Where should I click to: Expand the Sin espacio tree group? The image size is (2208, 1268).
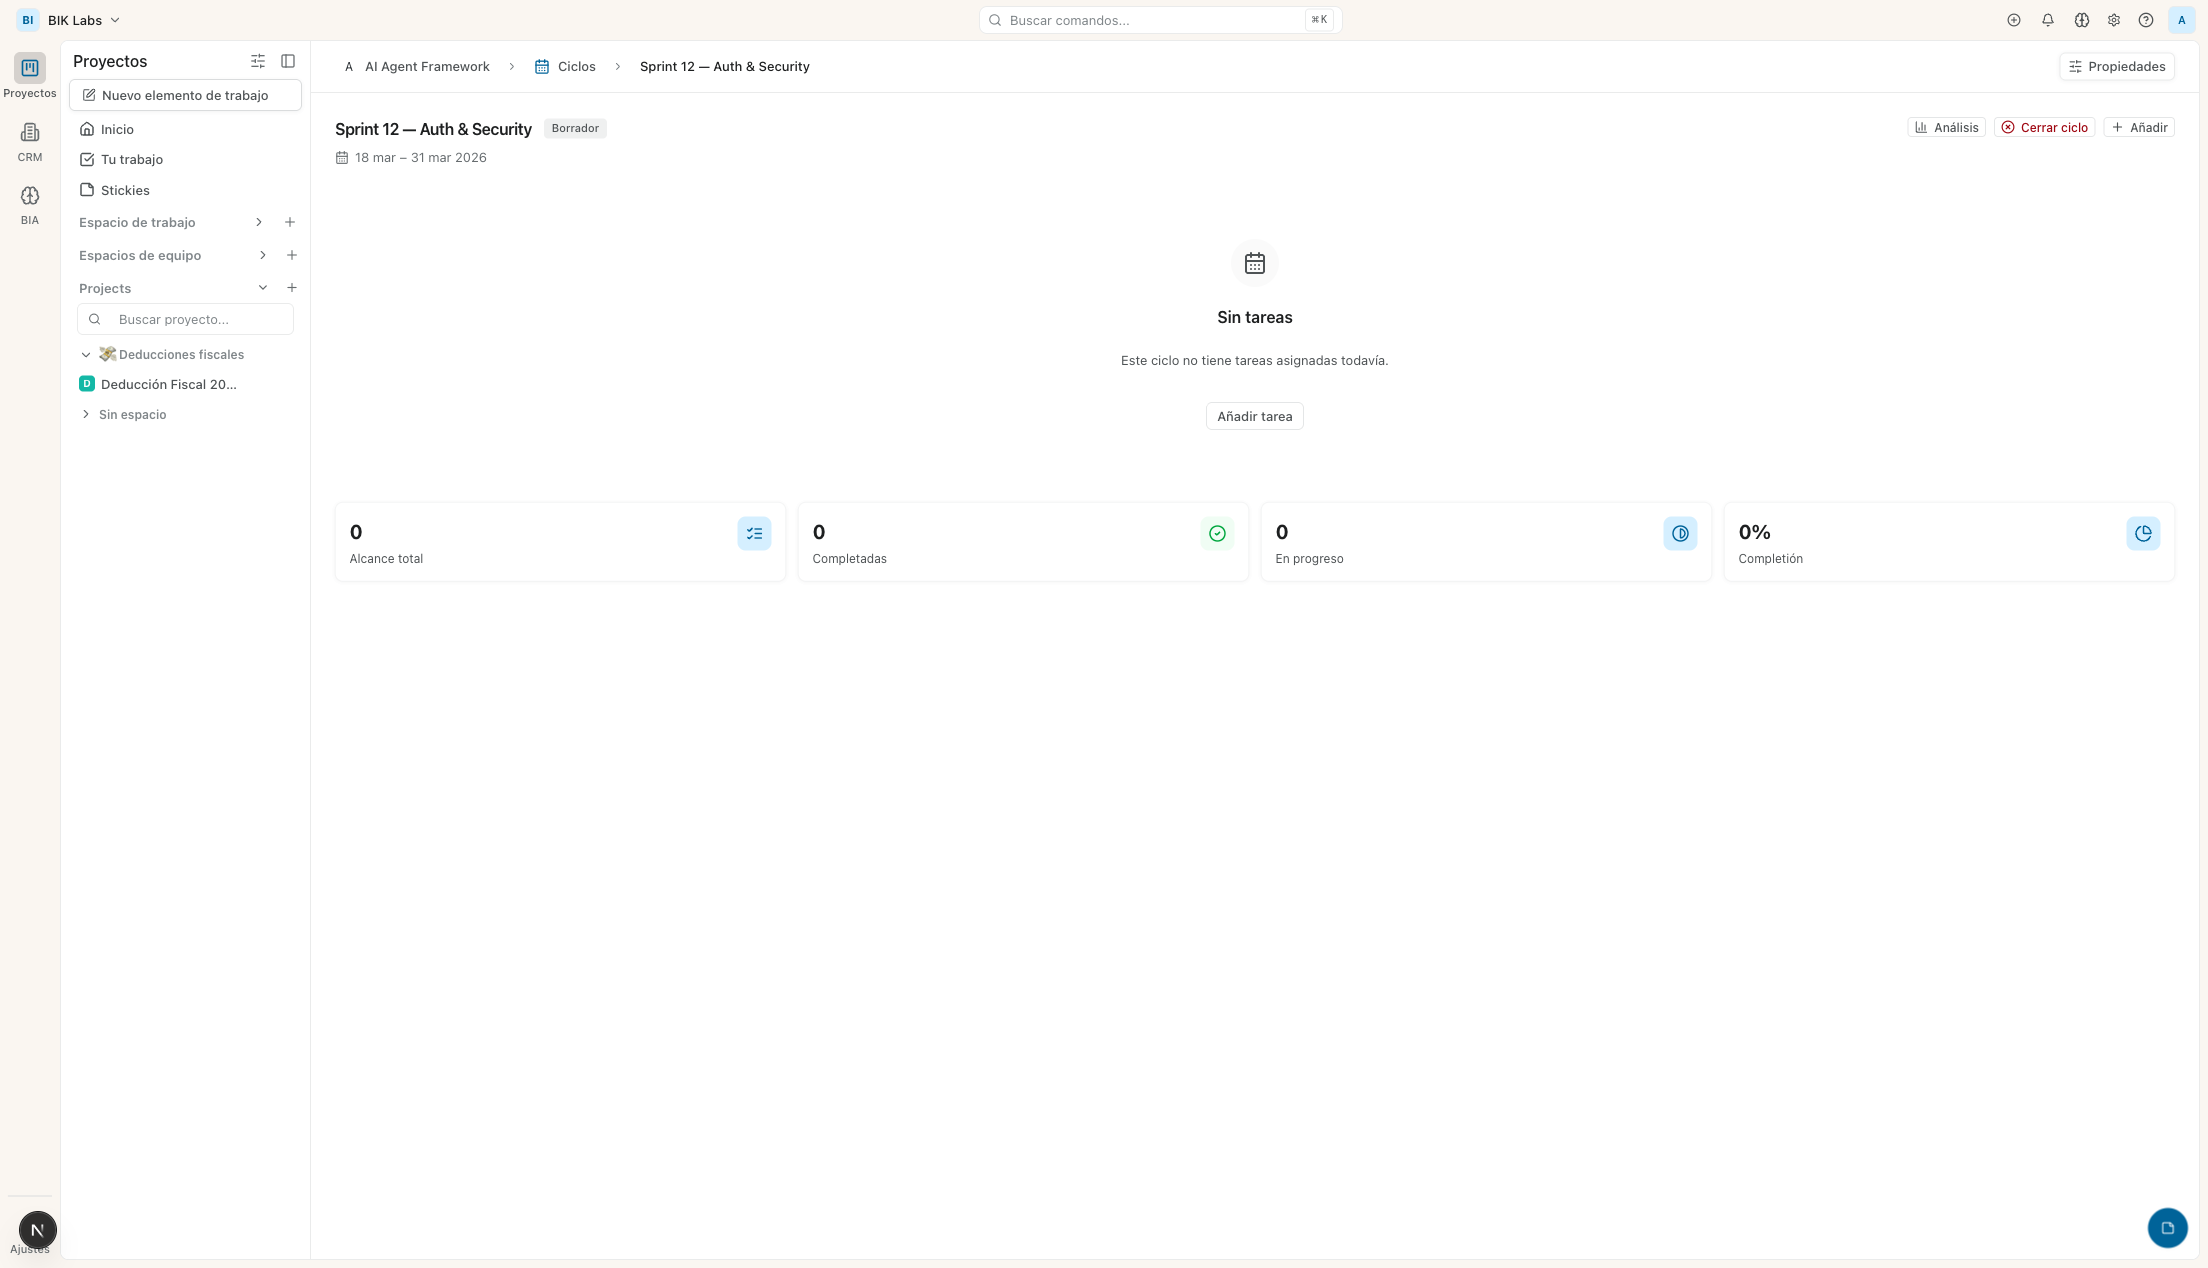(x=86, y=414)
